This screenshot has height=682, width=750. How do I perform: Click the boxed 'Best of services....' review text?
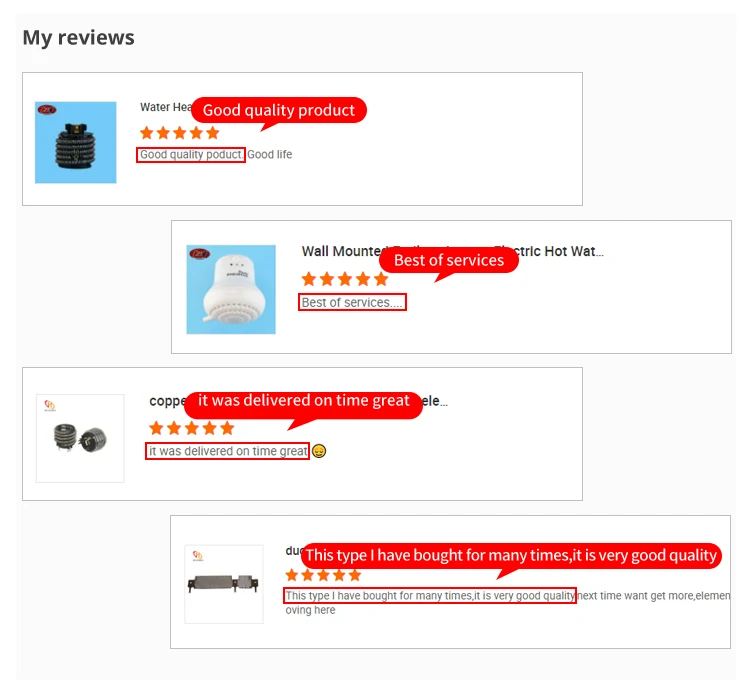(353, 302)
